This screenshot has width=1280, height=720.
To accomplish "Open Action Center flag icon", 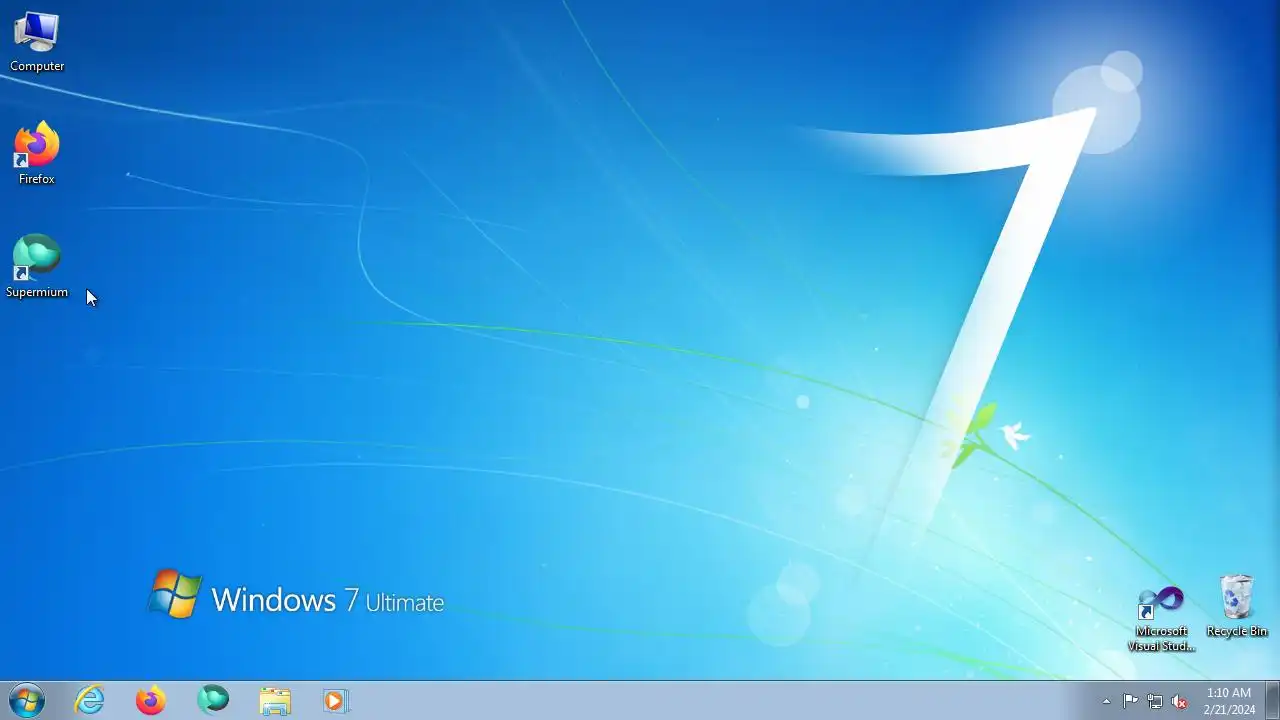I will pyautogui.click(x=1130, y=701).
